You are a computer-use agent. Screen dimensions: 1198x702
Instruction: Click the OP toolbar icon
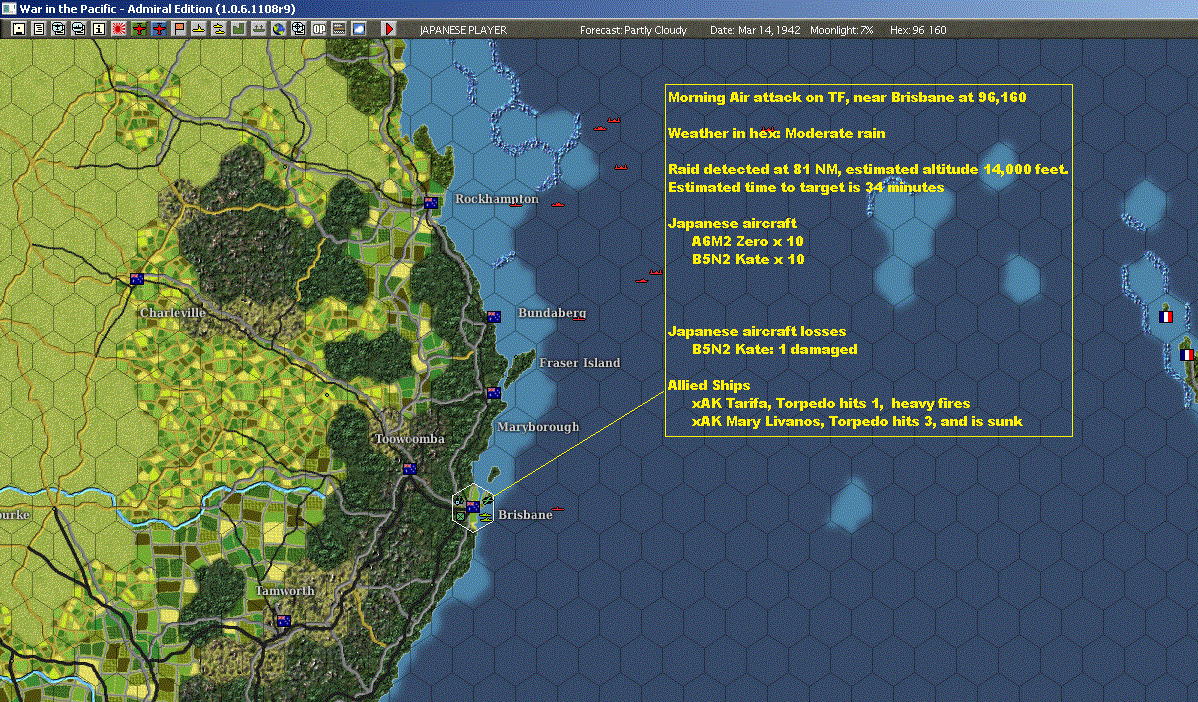click(x=319, y=29)
